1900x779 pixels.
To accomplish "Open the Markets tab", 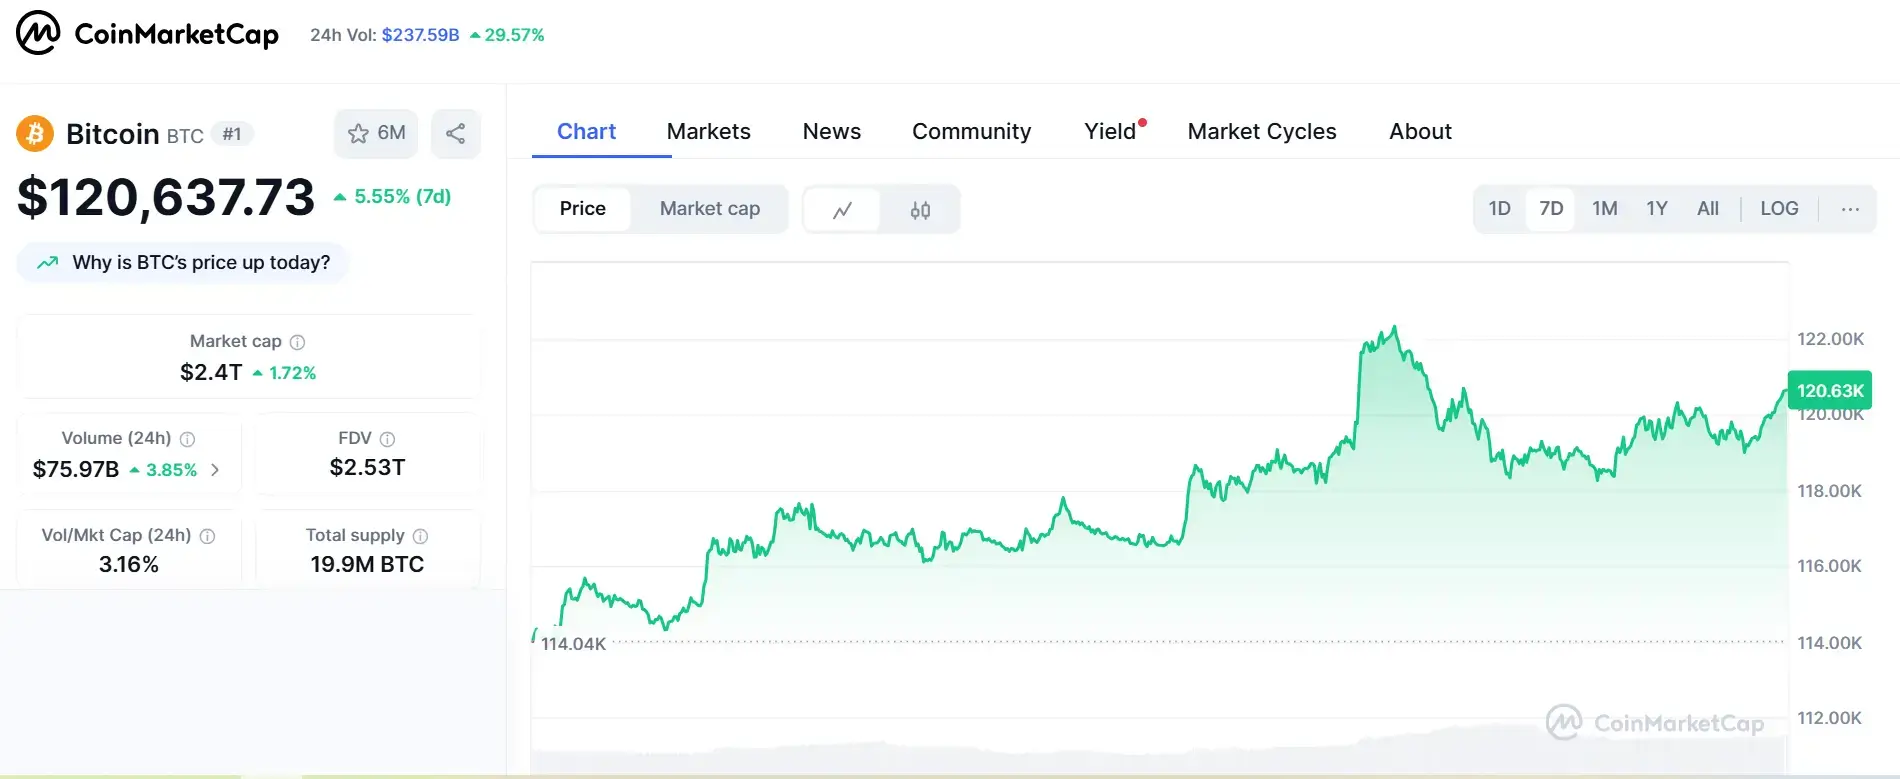I will coord(708,132).
